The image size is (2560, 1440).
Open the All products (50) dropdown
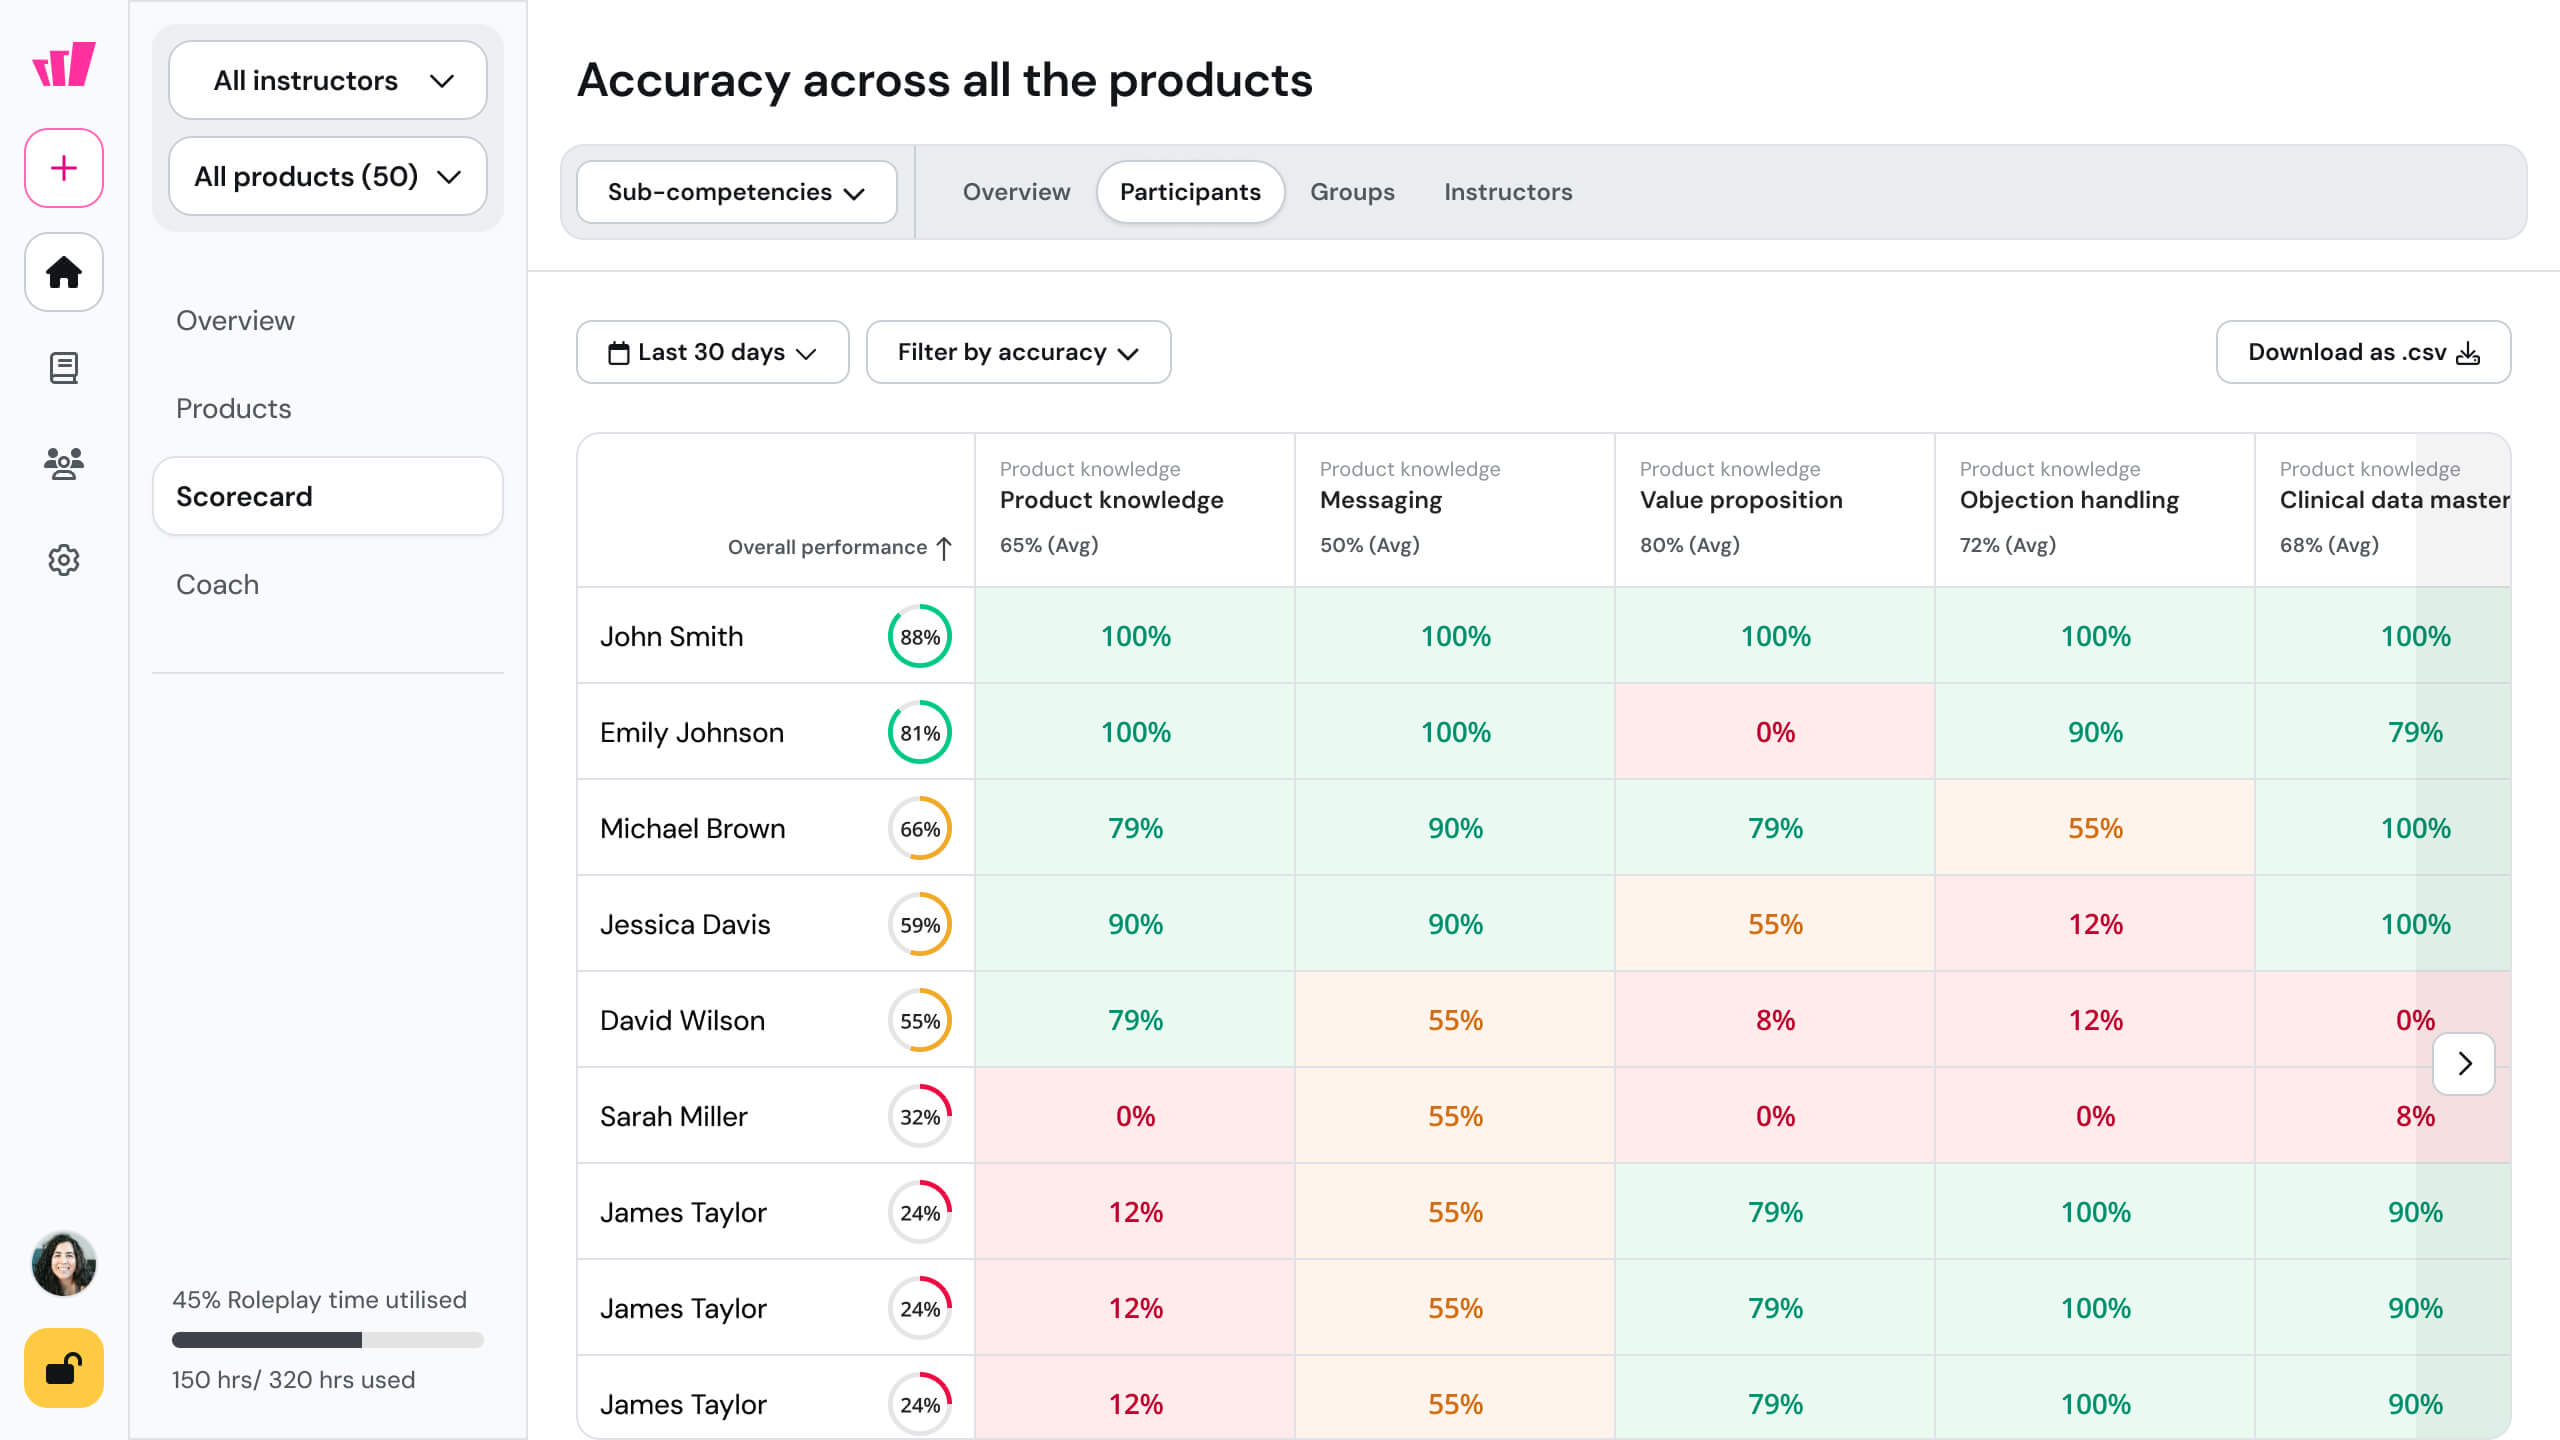tap(328, 177)
